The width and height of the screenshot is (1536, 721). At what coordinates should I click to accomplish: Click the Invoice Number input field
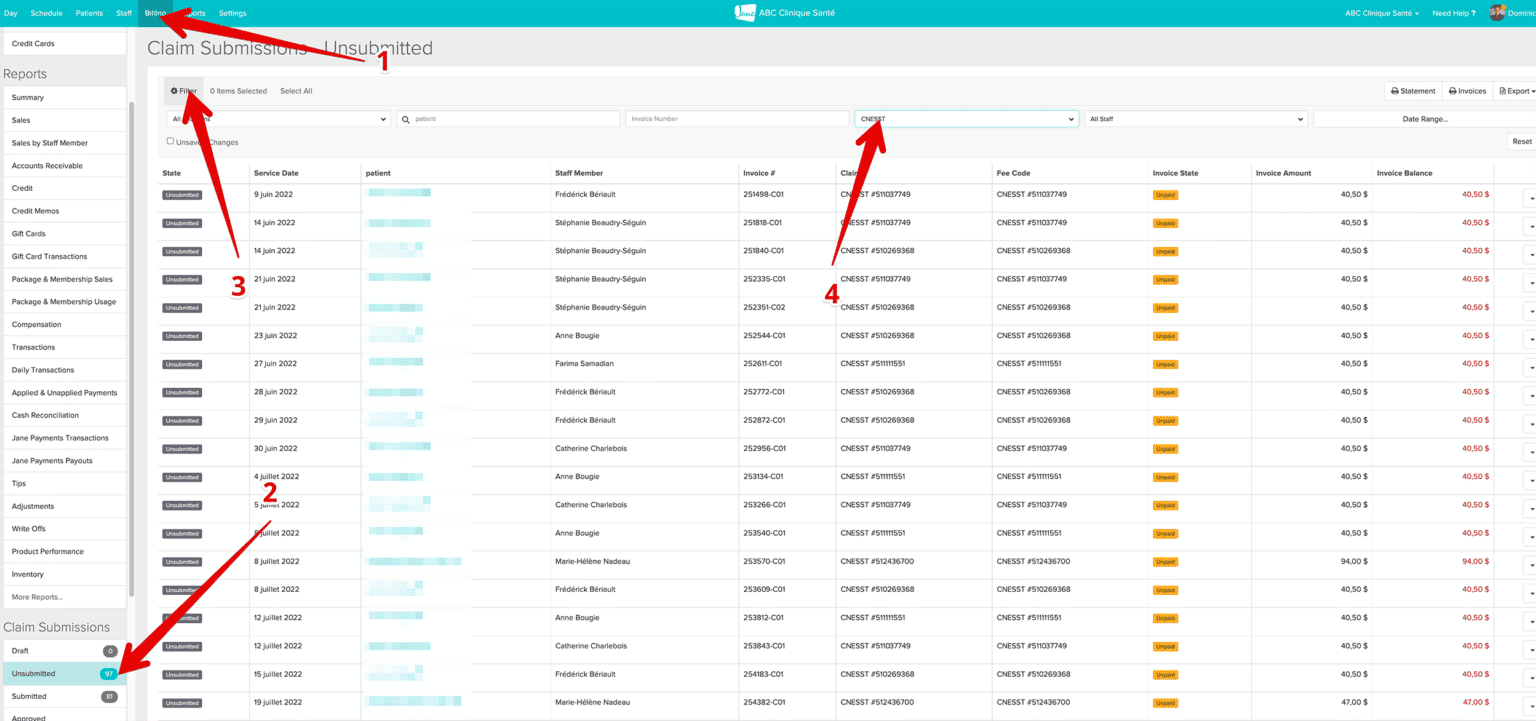click(737, 119)
